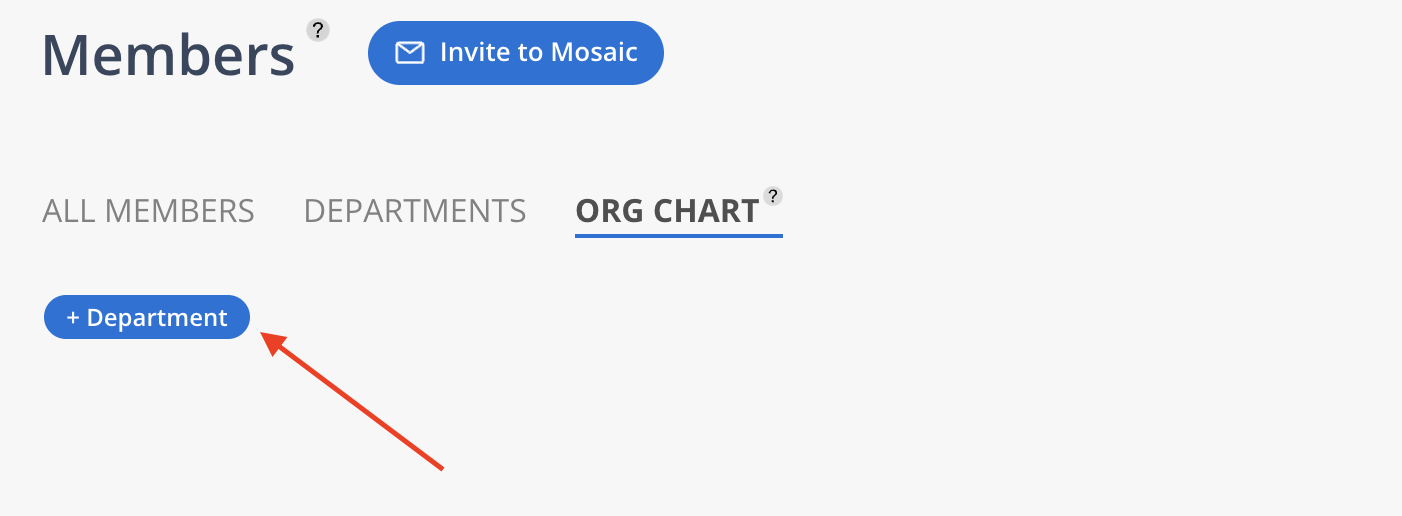Viewport: 1402px width, 516px height.
Task: Click the plus sign on Department button
Action: [x=73, y=318]
